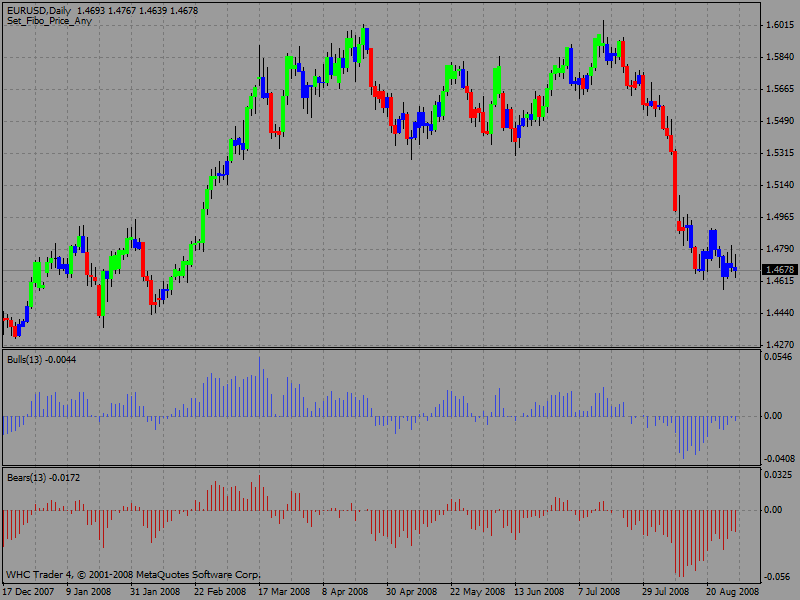Click the 1.4790 price scale label

[780, 249]
